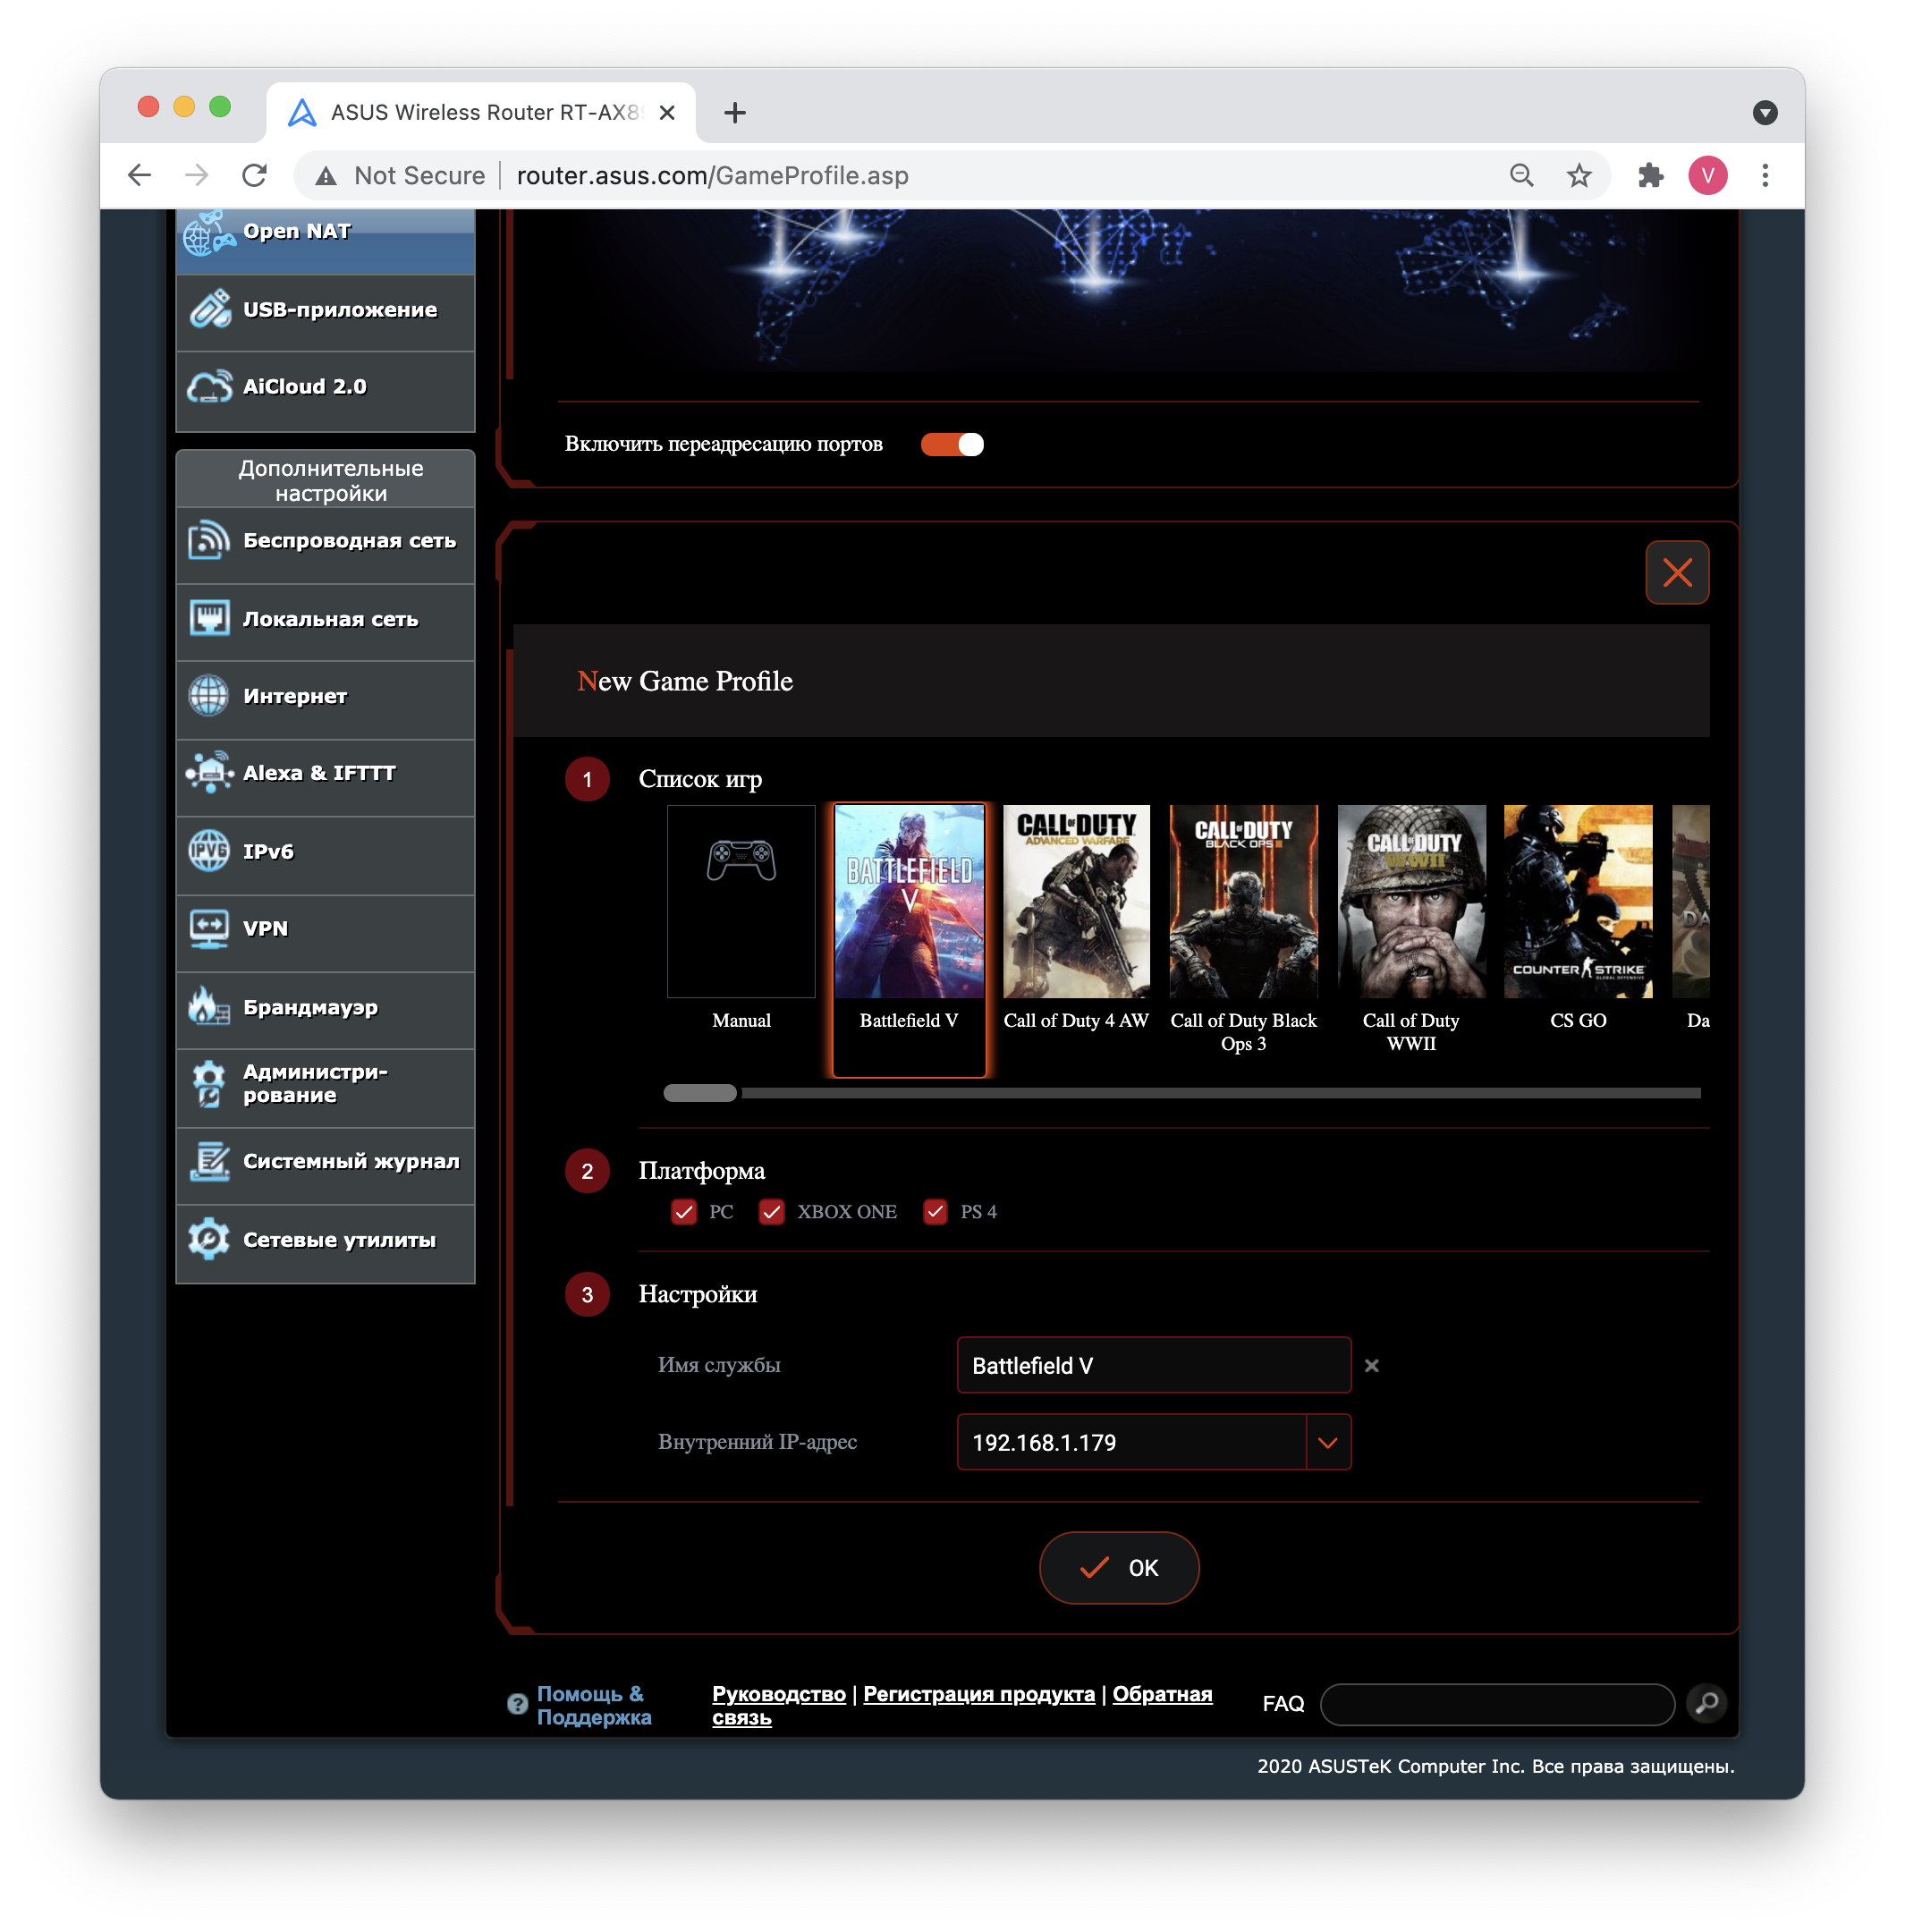Open the Chrome tab search dropdown arrow
1905x1932 pixels.
tap(1765, 113)
